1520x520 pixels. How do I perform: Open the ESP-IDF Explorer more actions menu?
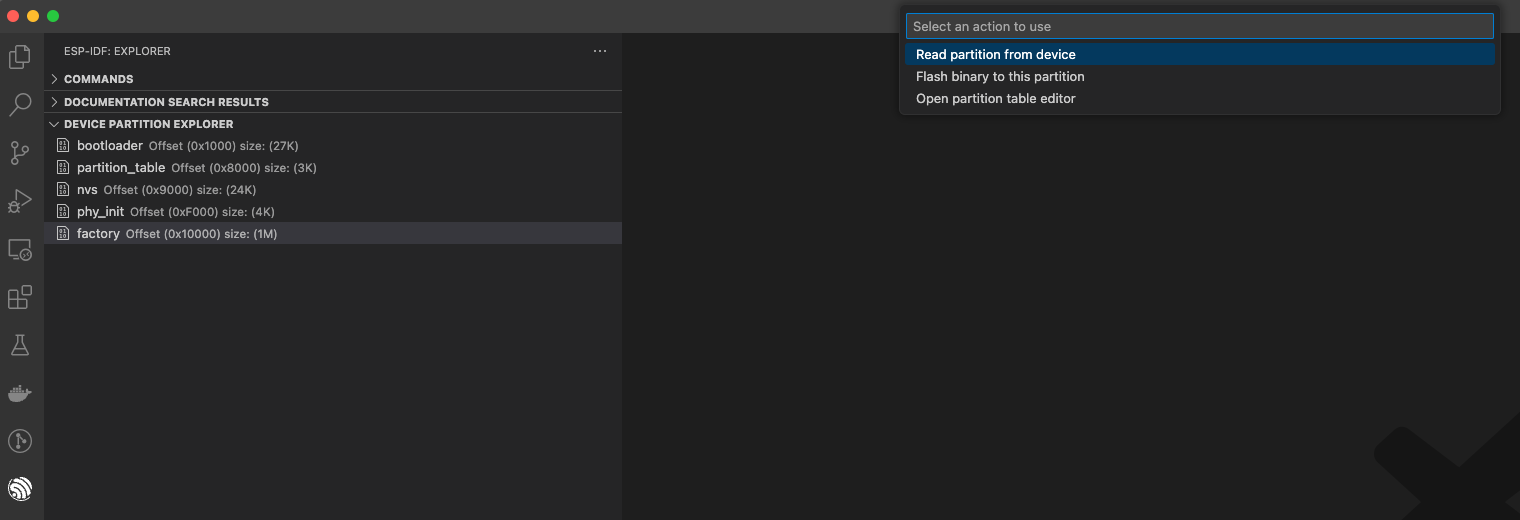tap(600, 51)
